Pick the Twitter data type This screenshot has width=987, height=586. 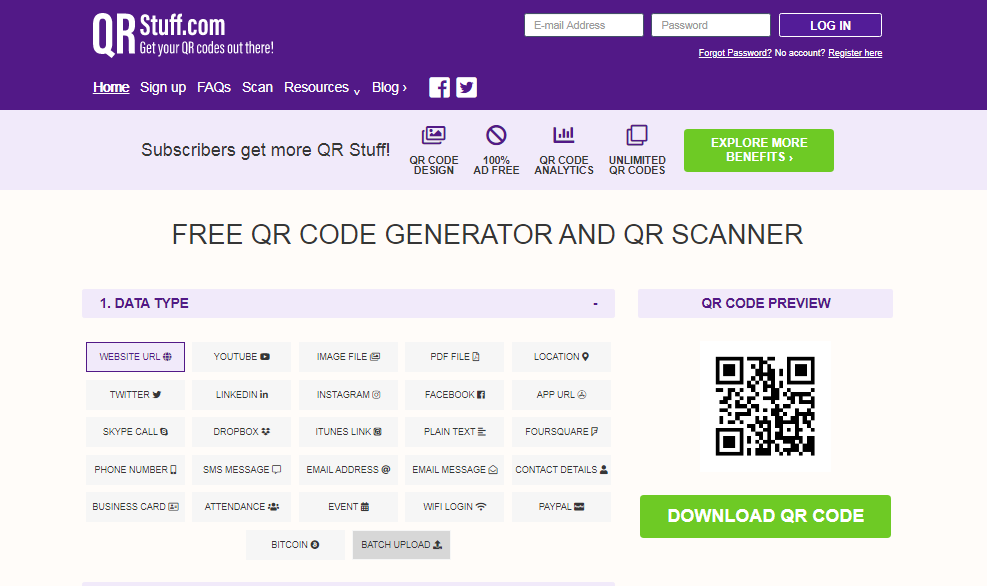coord(135,395)
